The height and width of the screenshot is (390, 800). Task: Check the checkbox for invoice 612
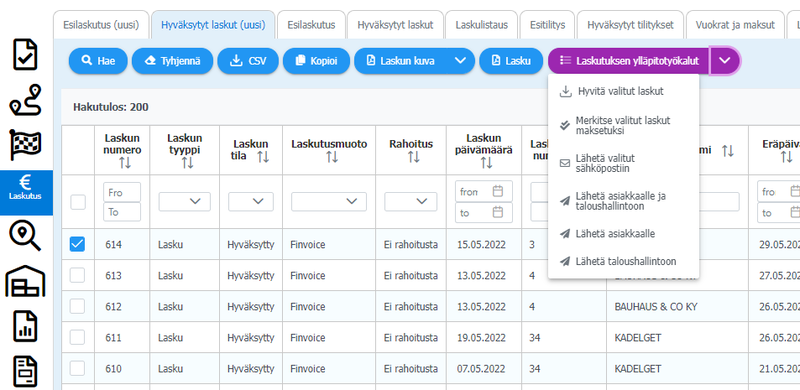tap(78, 307)
